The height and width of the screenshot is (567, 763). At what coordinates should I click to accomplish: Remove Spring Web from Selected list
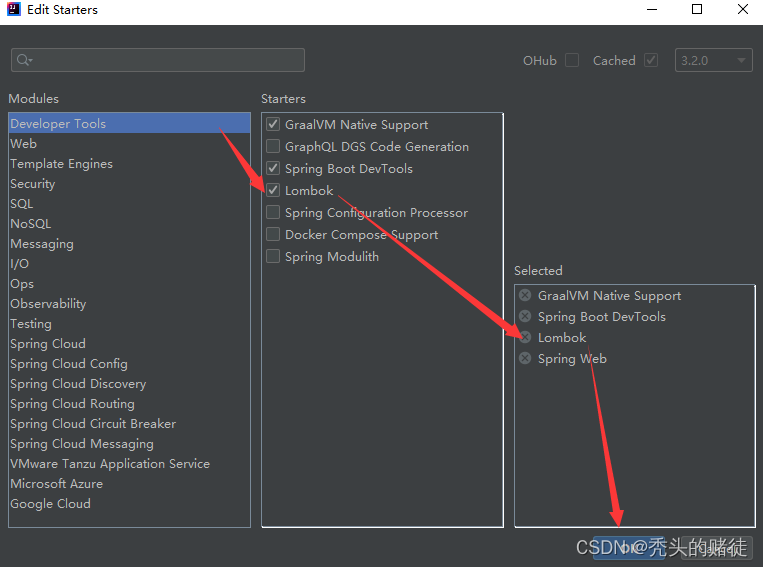click(525, 359)
